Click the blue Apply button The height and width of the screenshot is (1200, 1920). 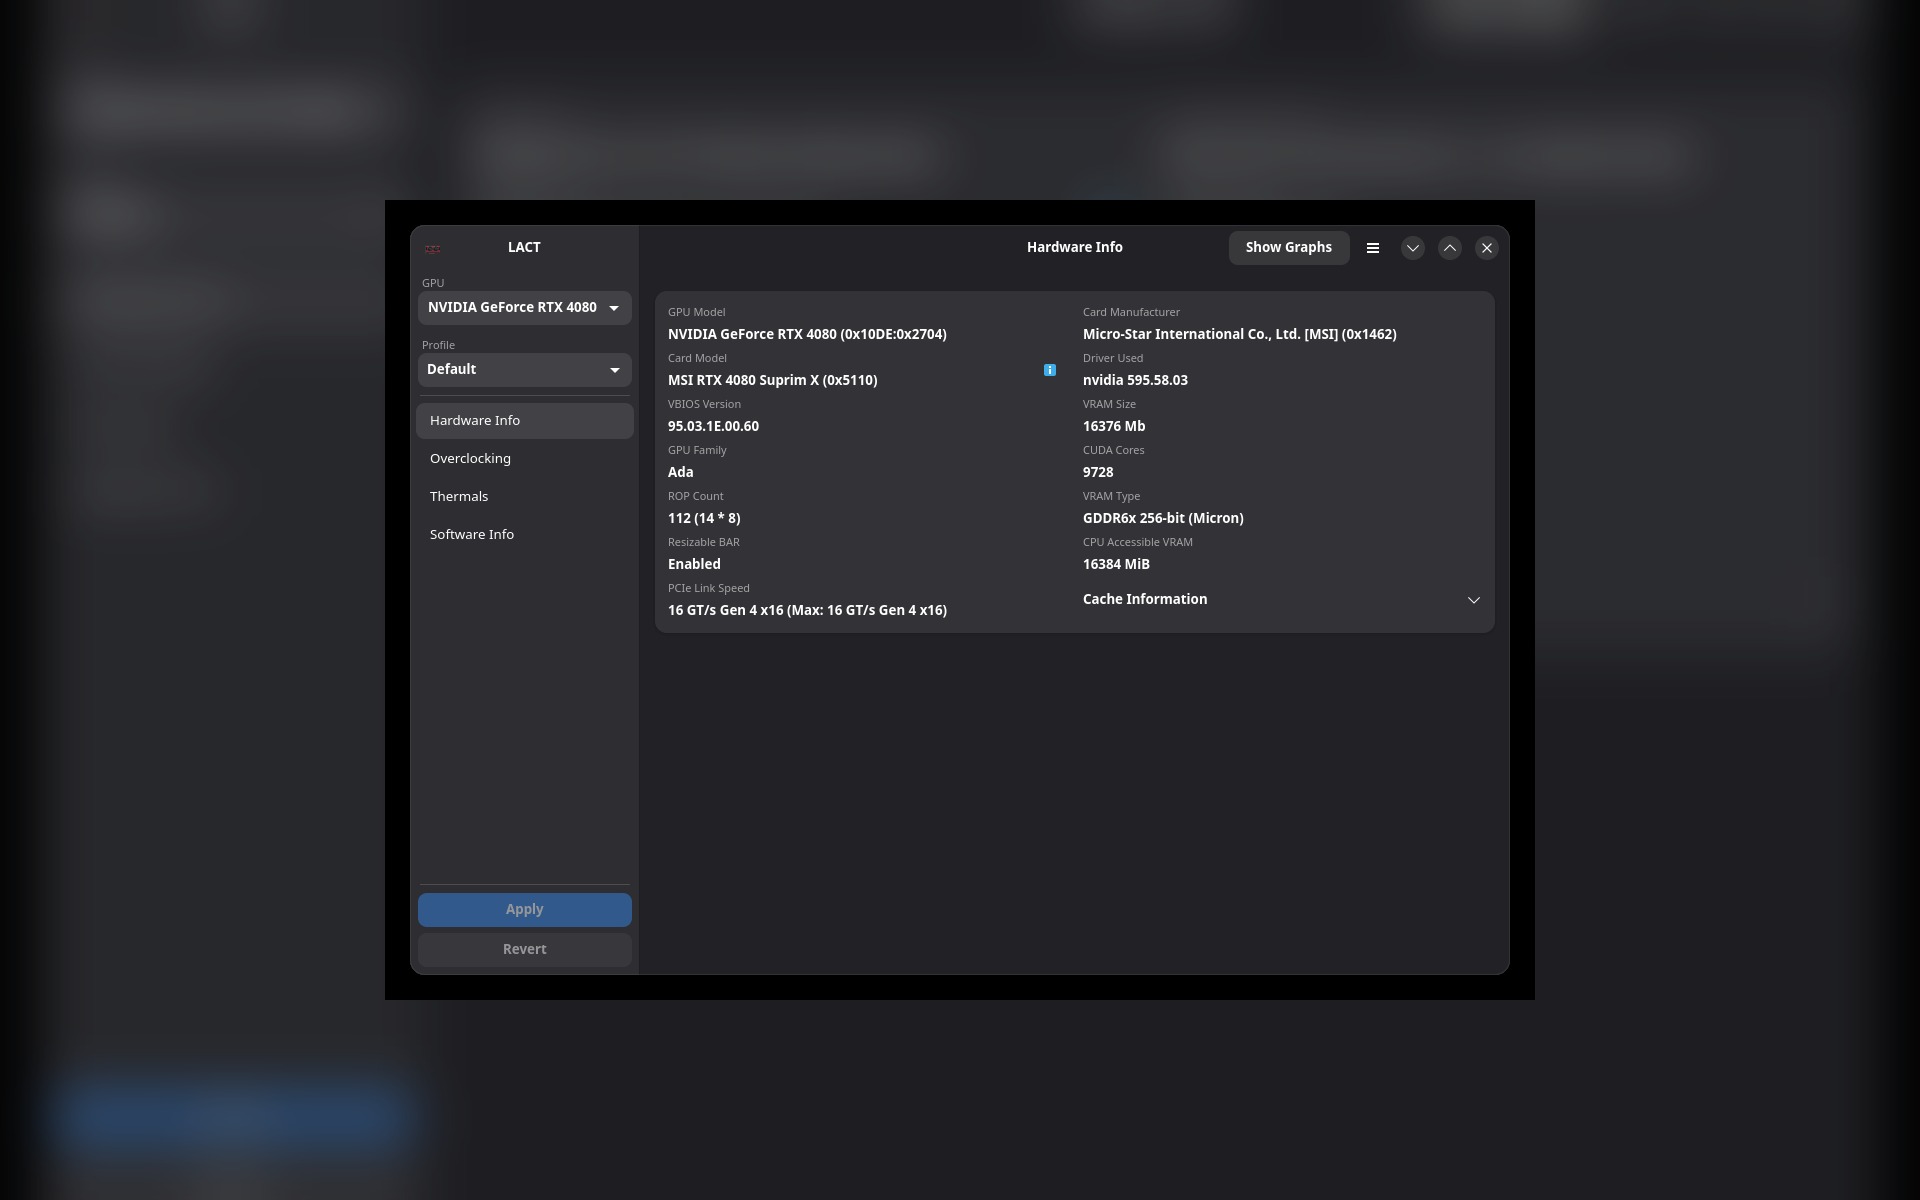525,910
